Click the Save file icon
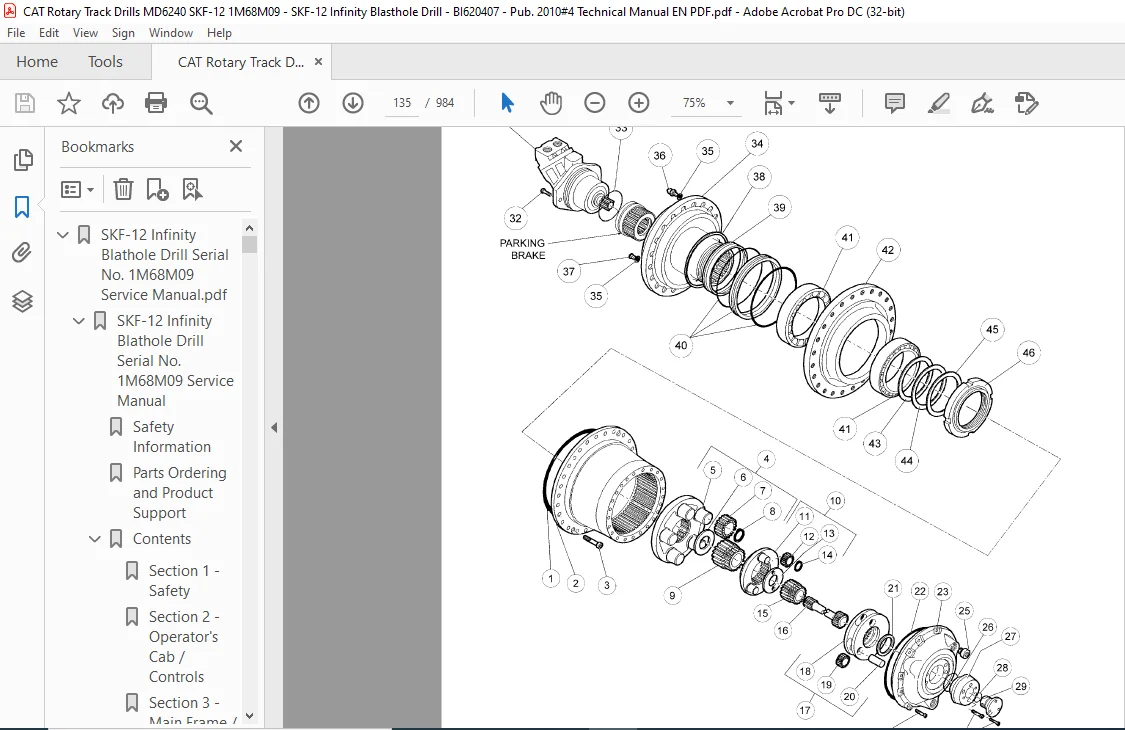Image resolution: width=1125 pixels, height=730 pixels. pyautogui.click(x=25, y=103)
